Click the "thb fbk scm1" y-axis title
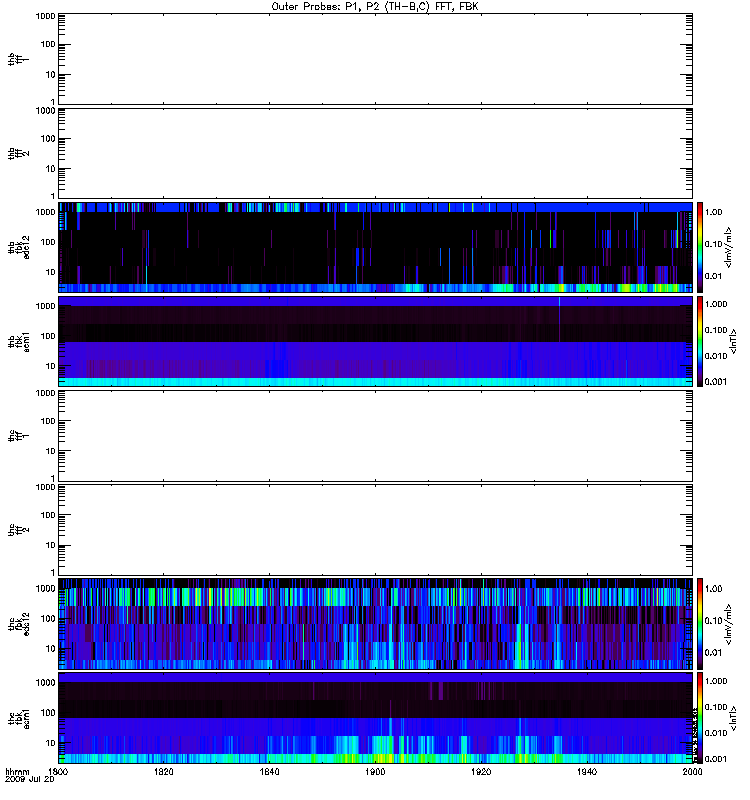Viewport: 750px width, 800px height. click(x=19, y=341)
